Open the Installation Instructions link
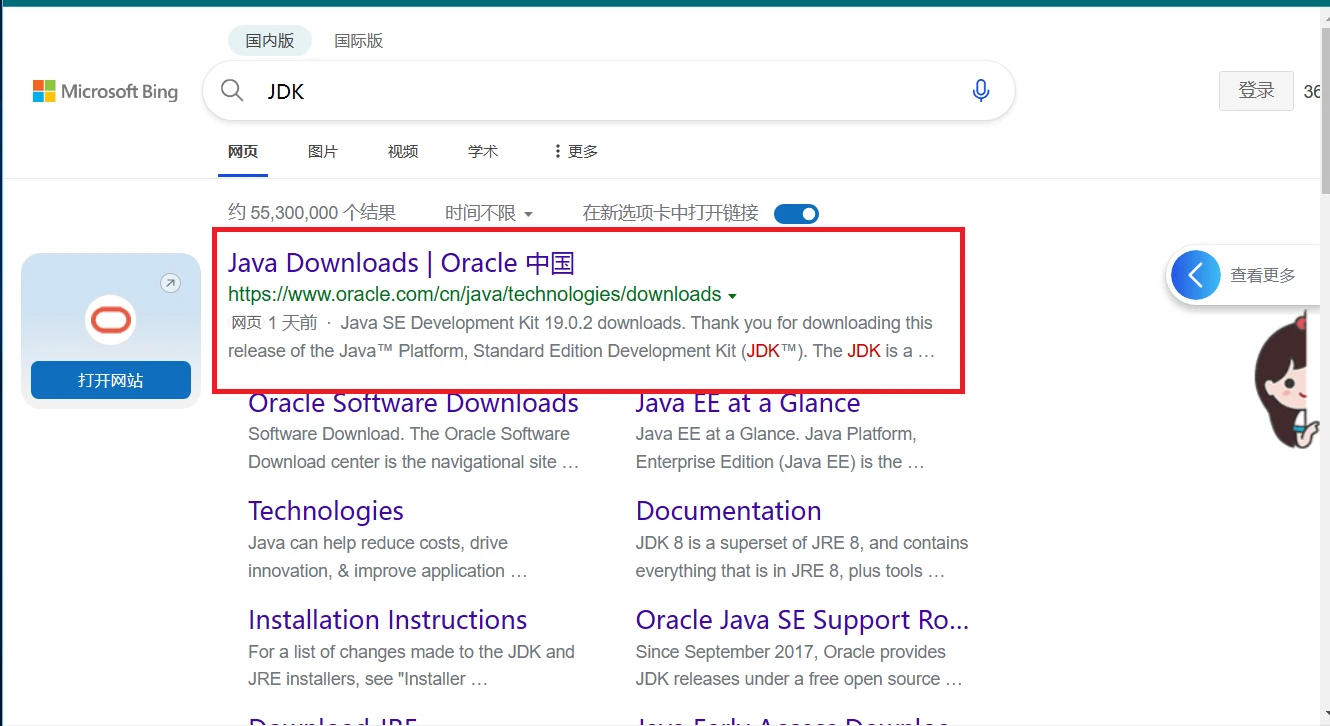 point(388,620)
